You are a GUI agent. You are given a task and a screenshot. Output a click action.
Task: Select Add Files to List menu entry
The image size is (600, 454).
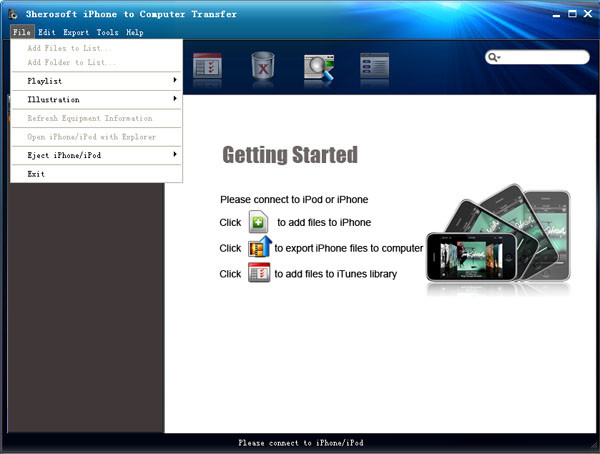coord(96,48)
